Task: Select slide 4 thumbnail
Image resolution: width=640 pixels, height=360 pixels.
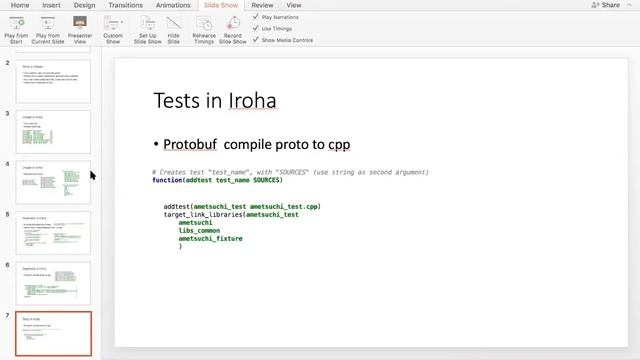Action: [53, 182]
